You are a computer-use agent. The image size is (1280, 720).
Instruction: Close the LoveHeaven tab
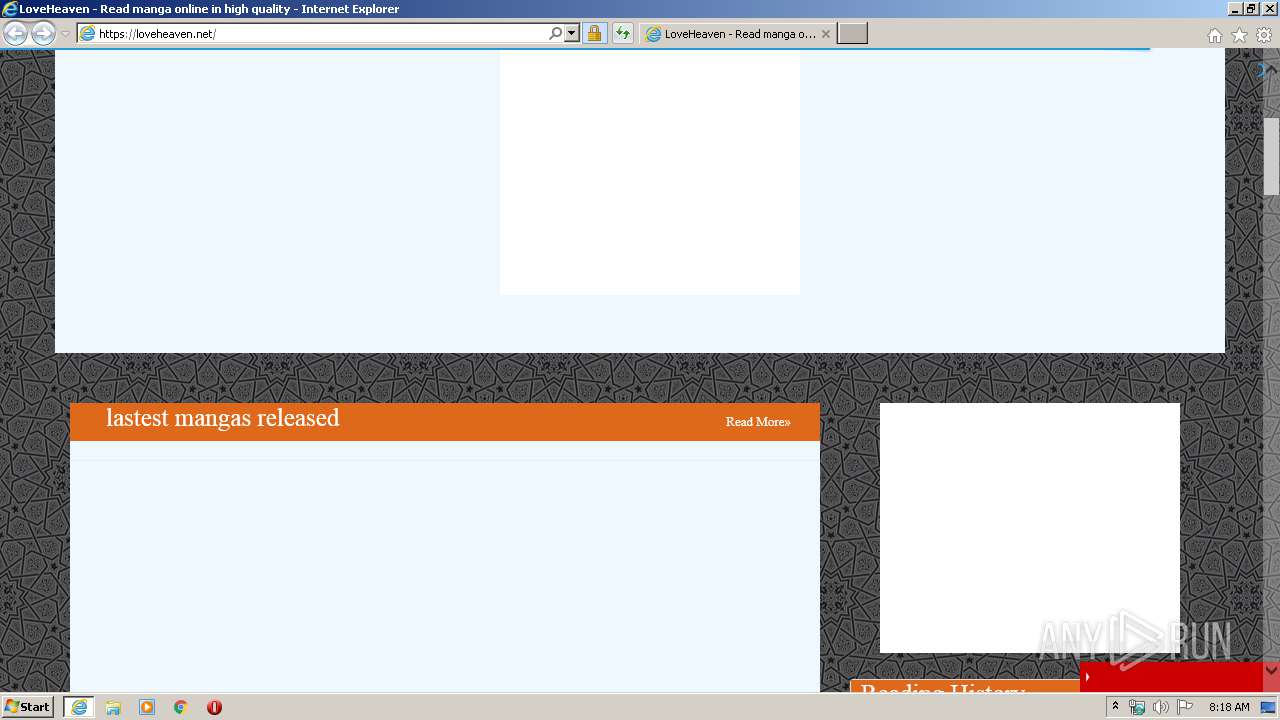(x=825, y=33)
